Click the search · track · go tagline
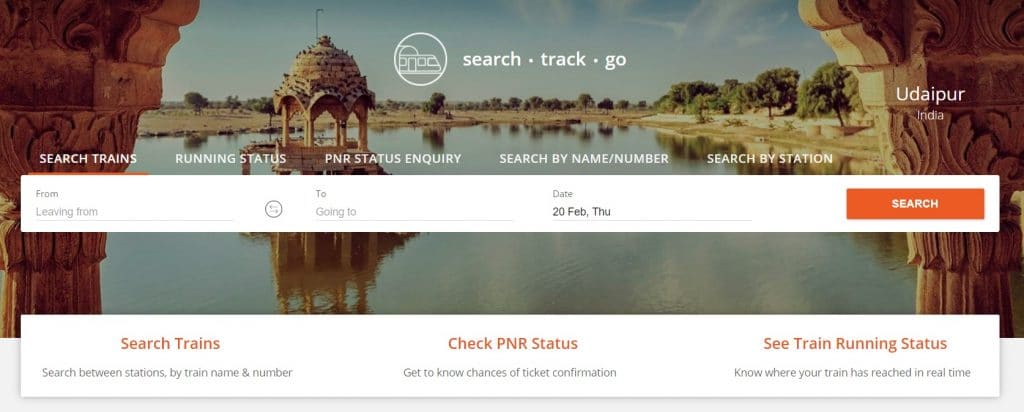The height and width of the screenshot is (412, 1024). pos(545,59)
